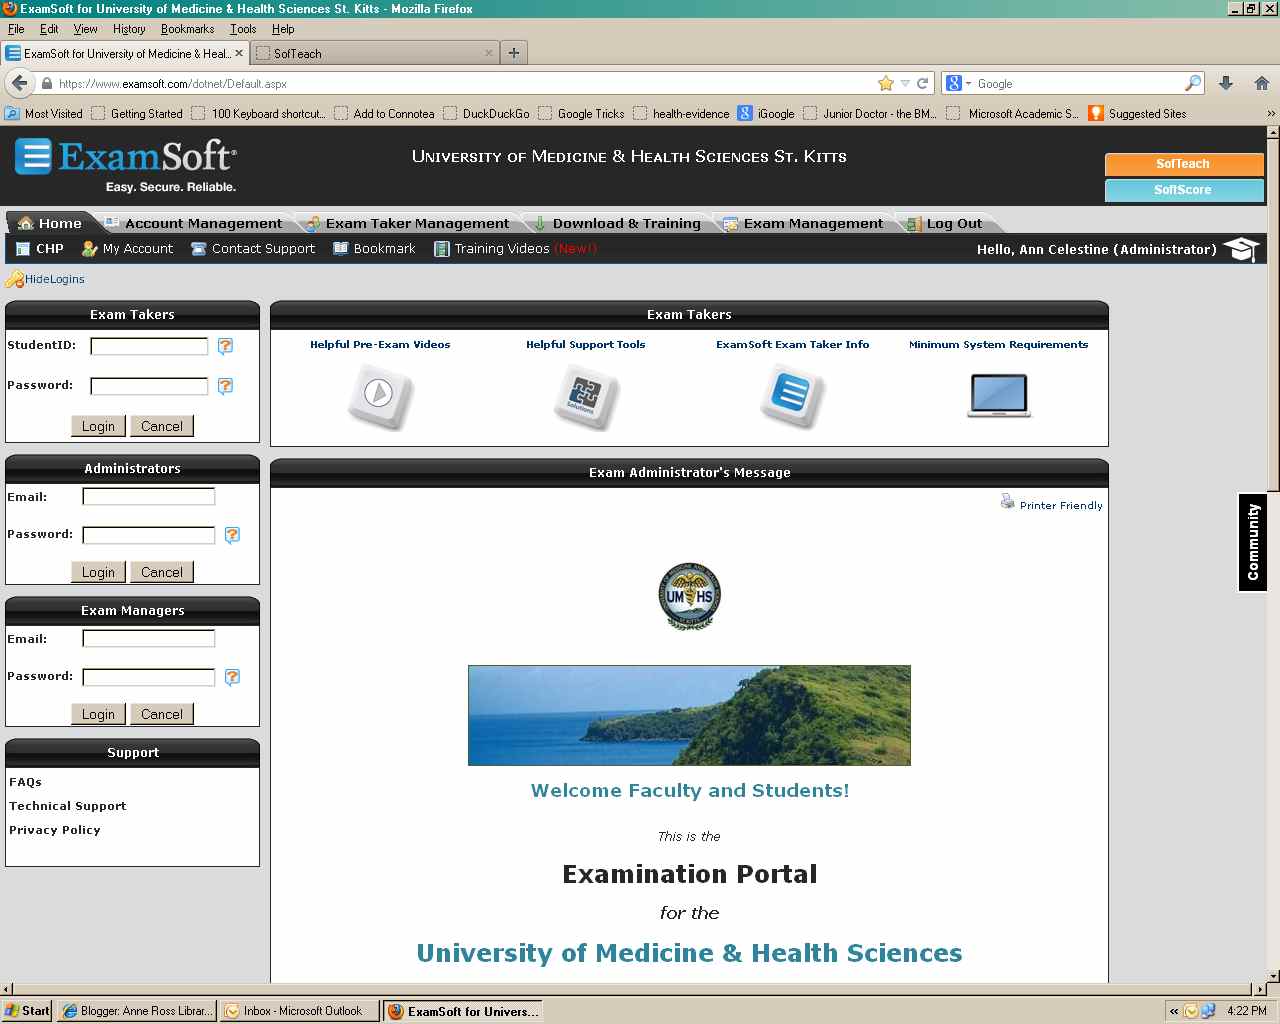Switch to Blogger taskbar window

pyautogui.click(x=137, y=1011)
